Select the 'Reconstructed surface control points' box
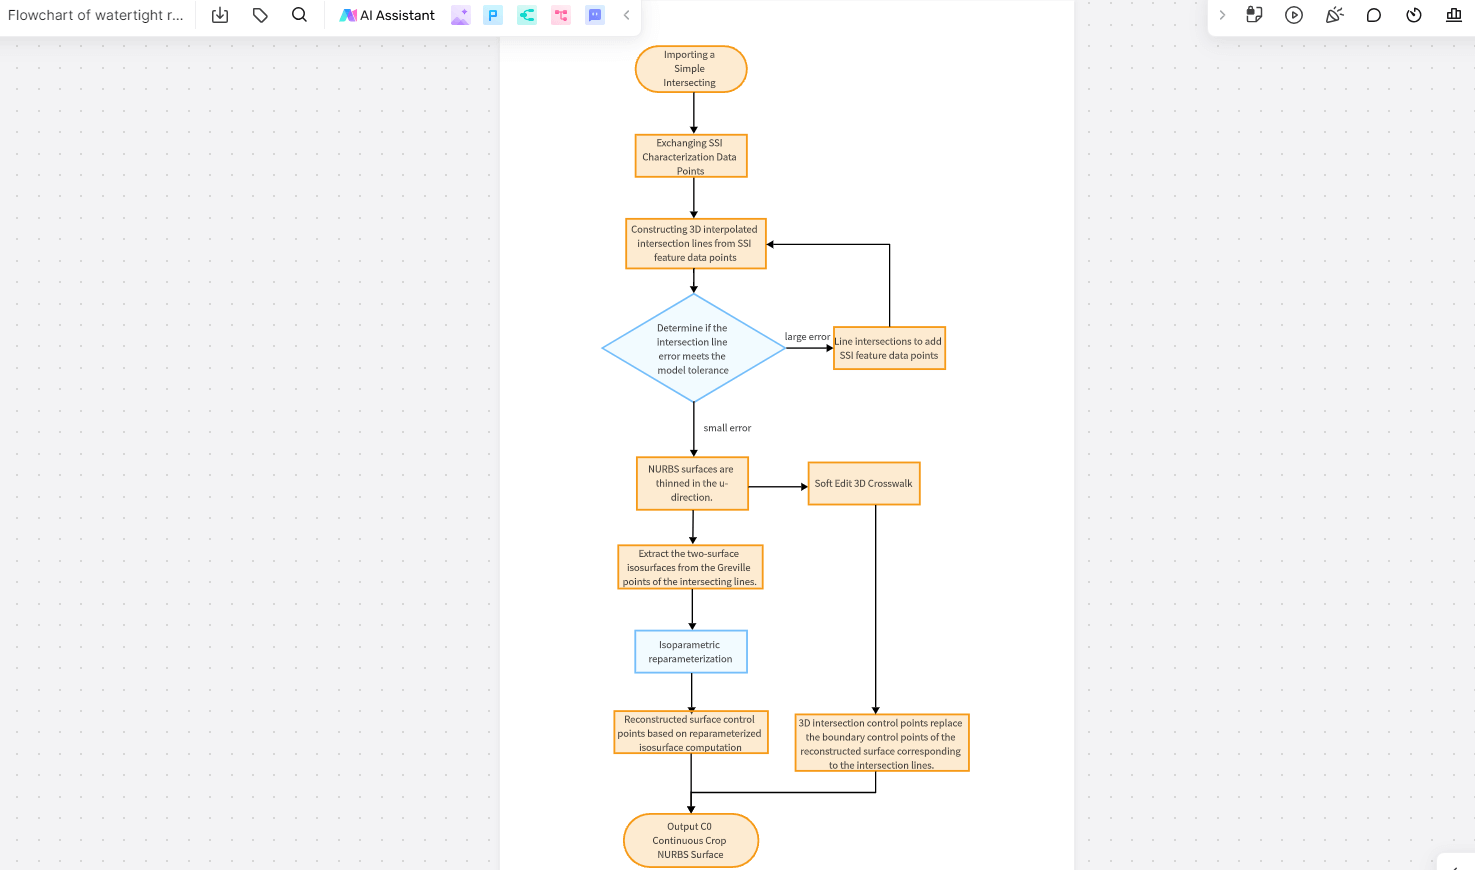Viewport: 1475px width, 870px height. (691, 732)
